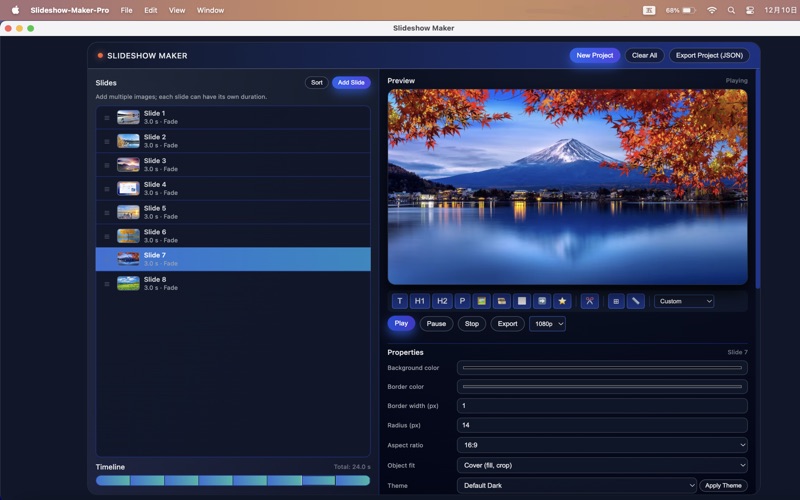Click the P paragraph tool

tap(462, 301)
